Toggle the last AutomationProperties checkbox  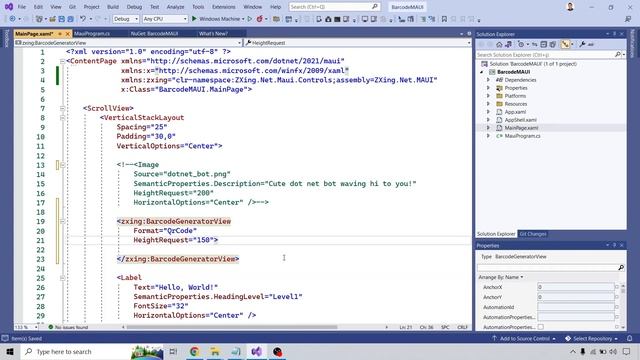[x=540, y=327]
